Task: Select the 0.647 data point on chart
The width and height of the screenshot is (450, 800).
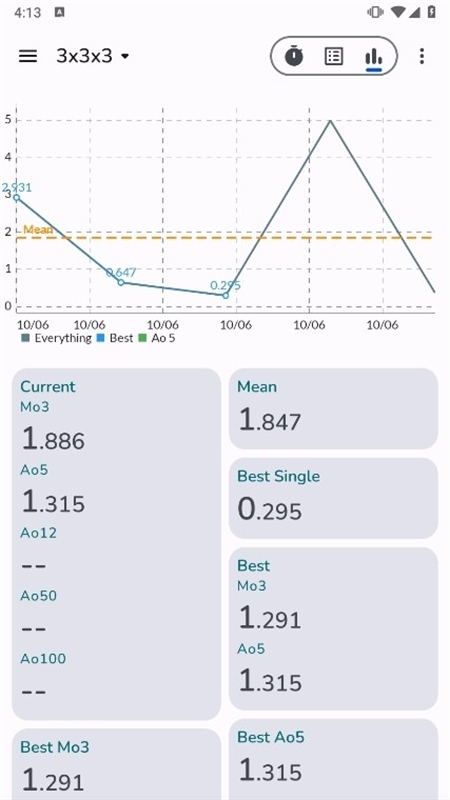Action: coord(121,282)
